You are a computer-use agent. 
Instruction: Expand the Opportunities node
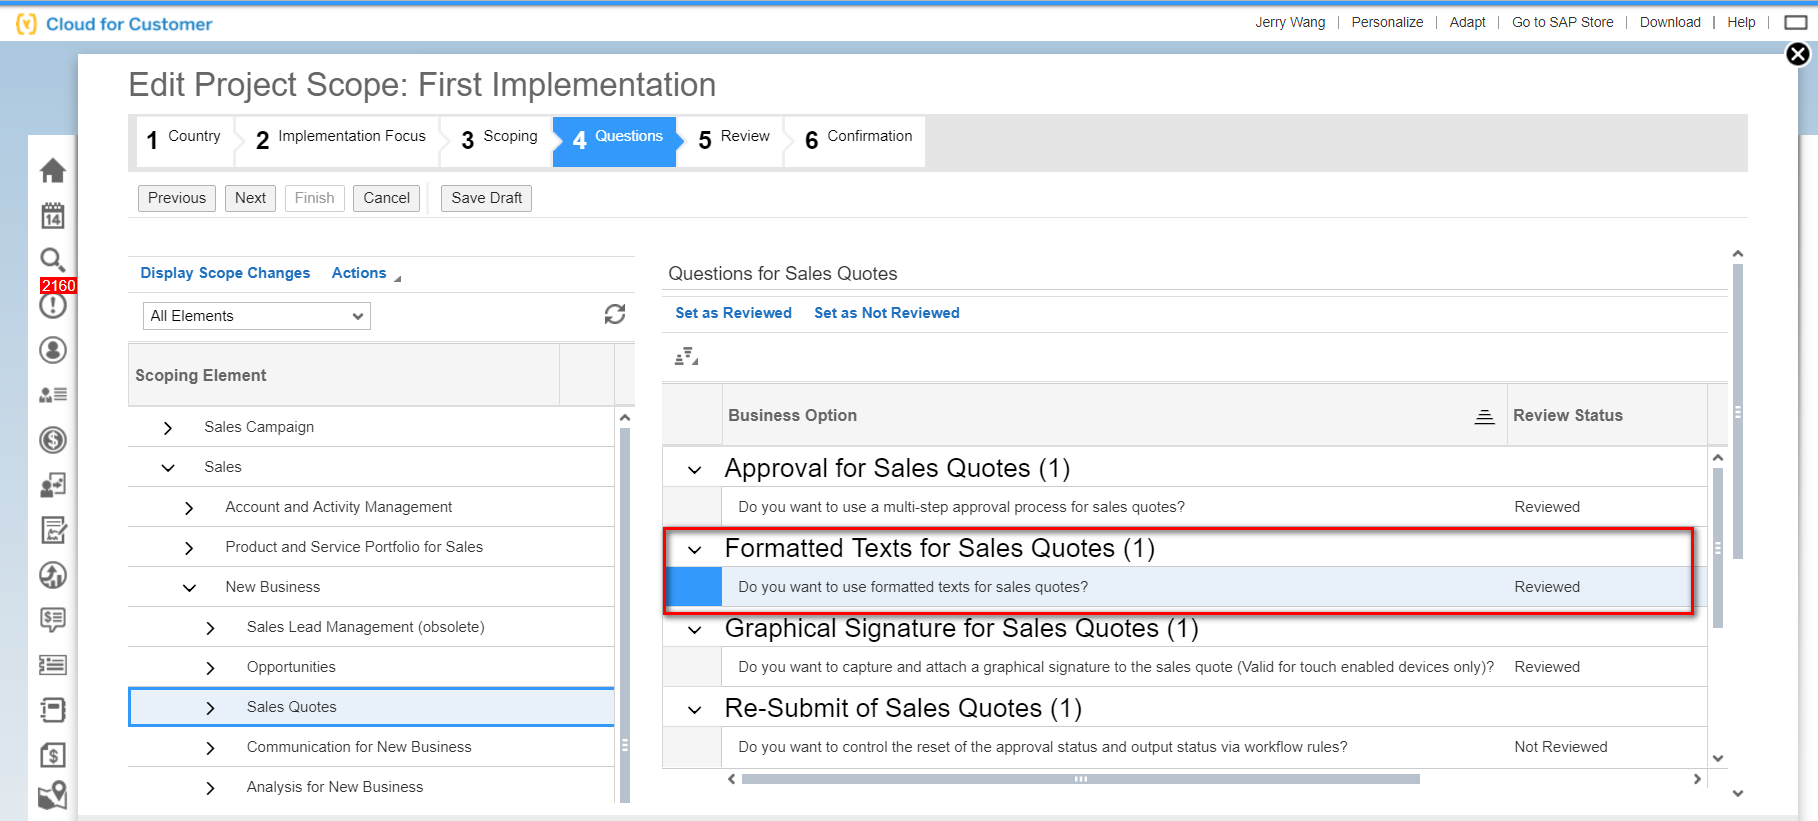[210, 668]
